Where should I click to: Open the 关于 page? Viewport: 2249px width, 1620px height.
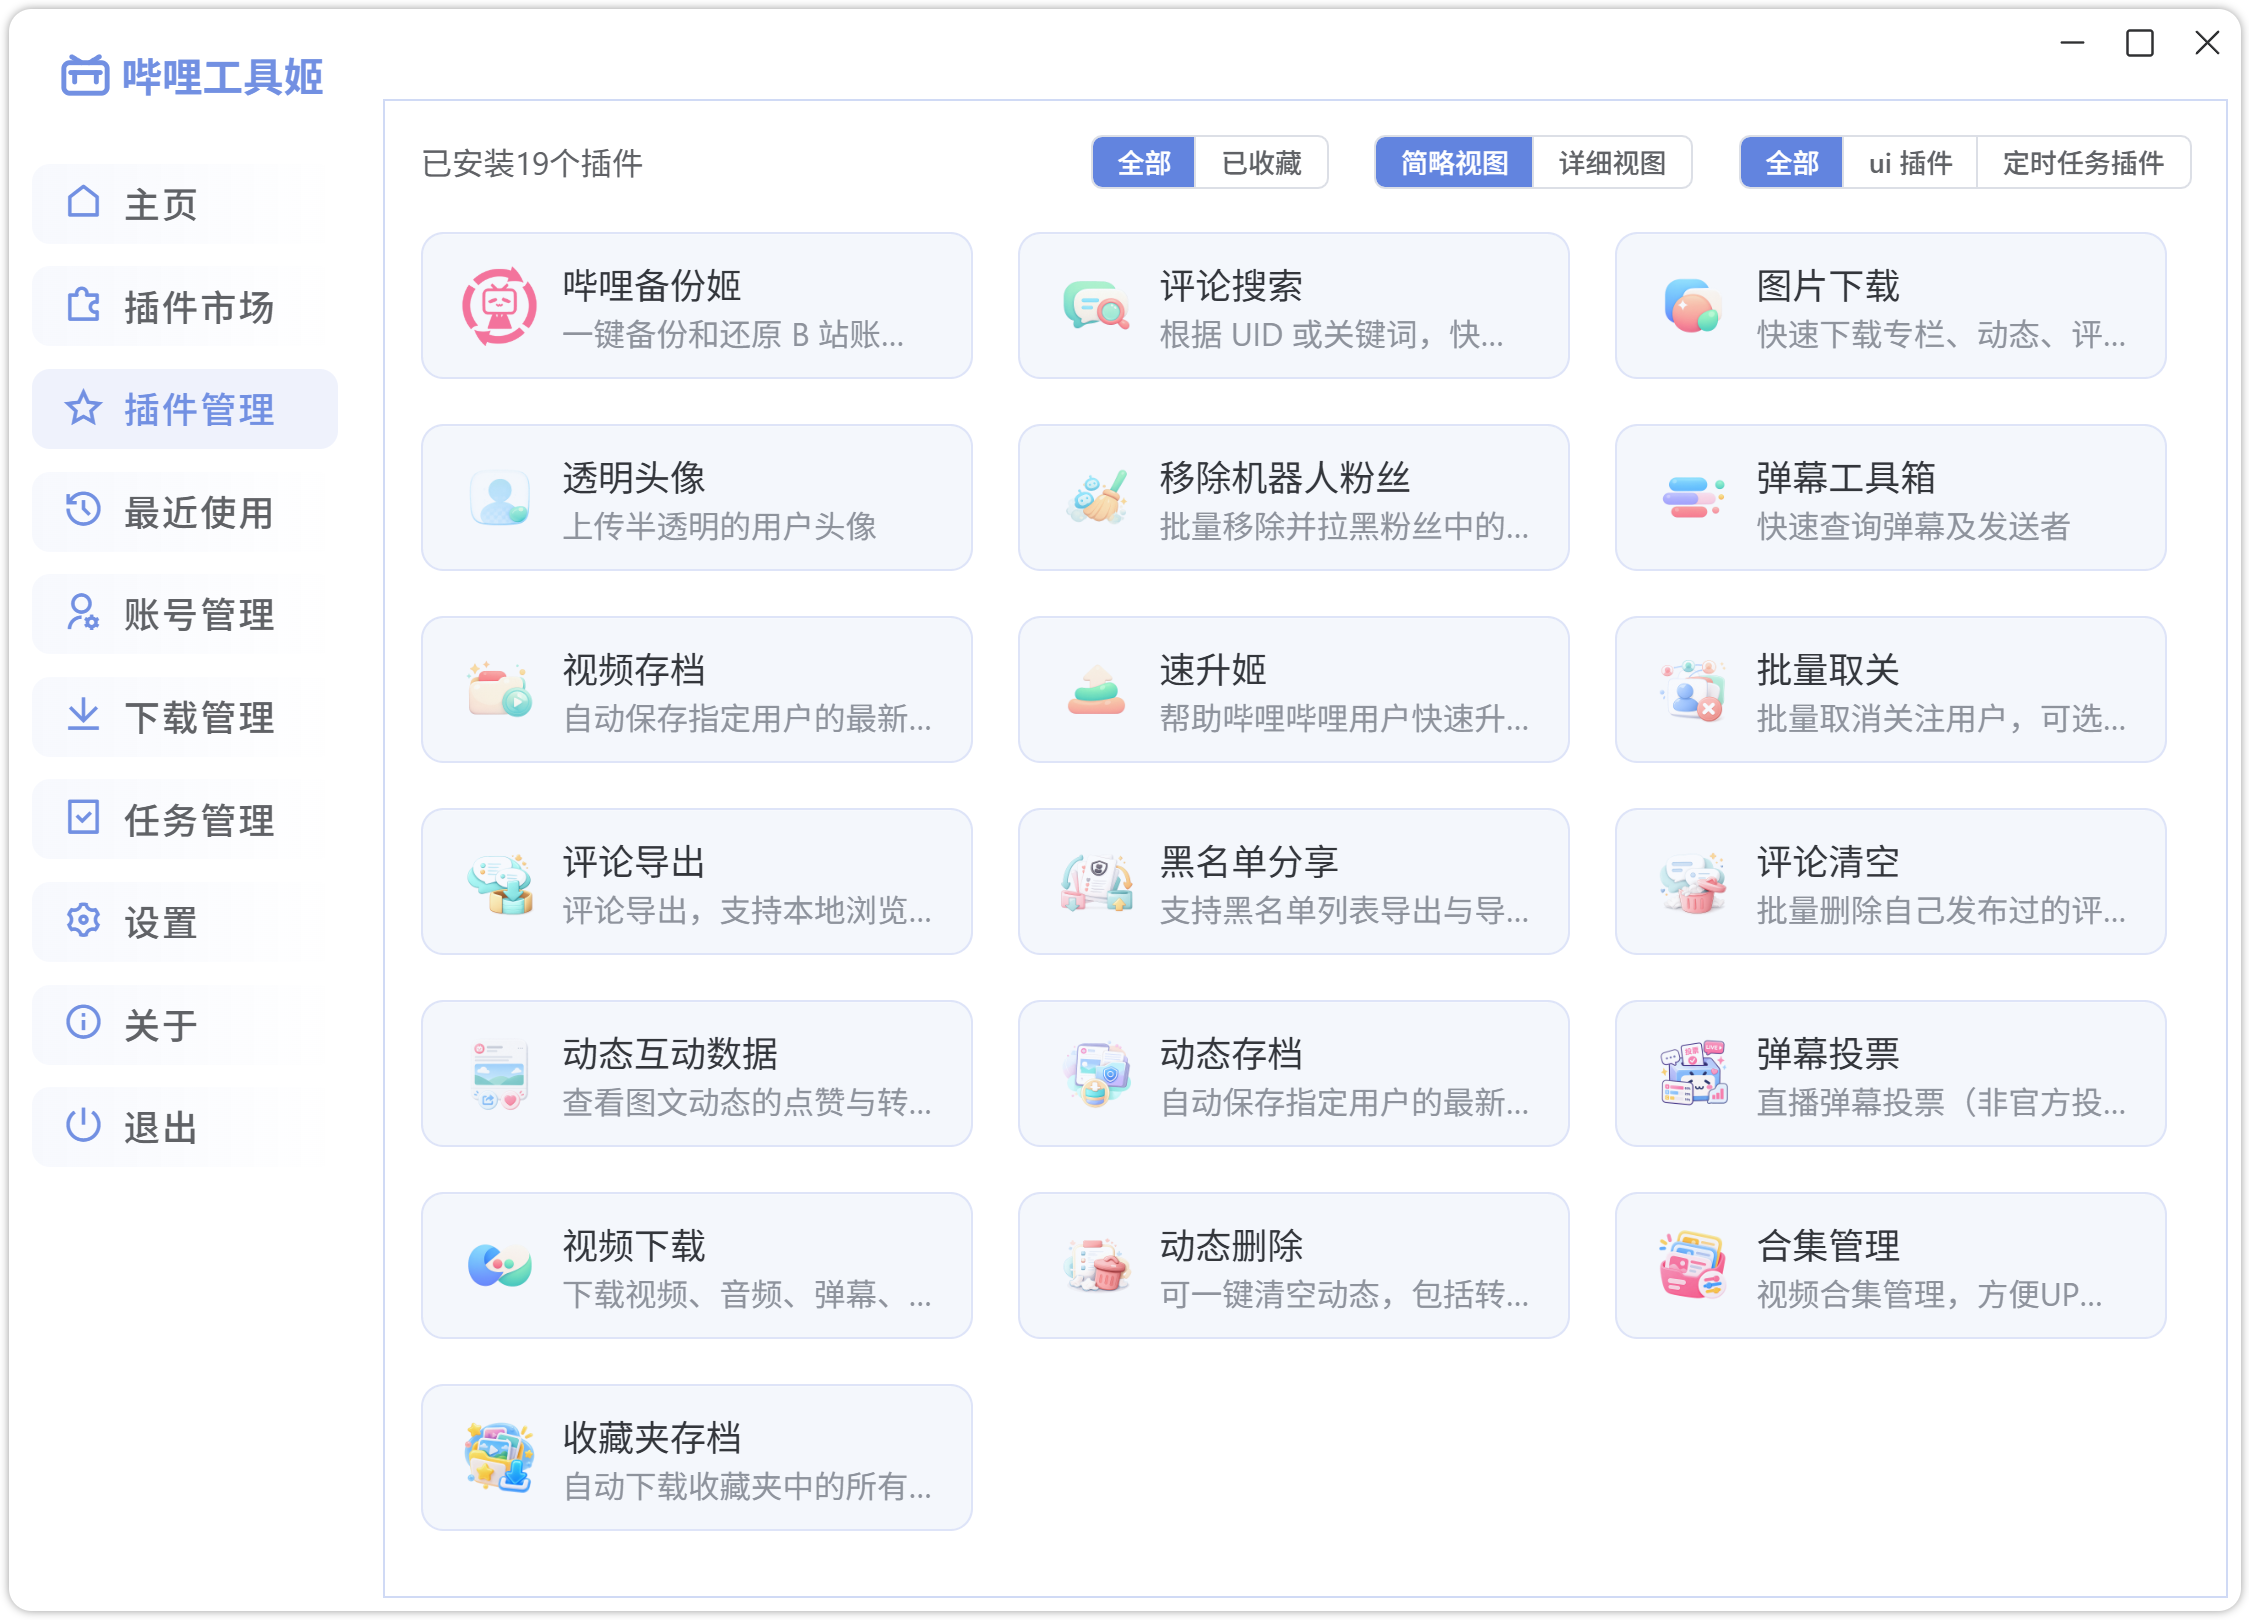click(x=185, y=1024)
